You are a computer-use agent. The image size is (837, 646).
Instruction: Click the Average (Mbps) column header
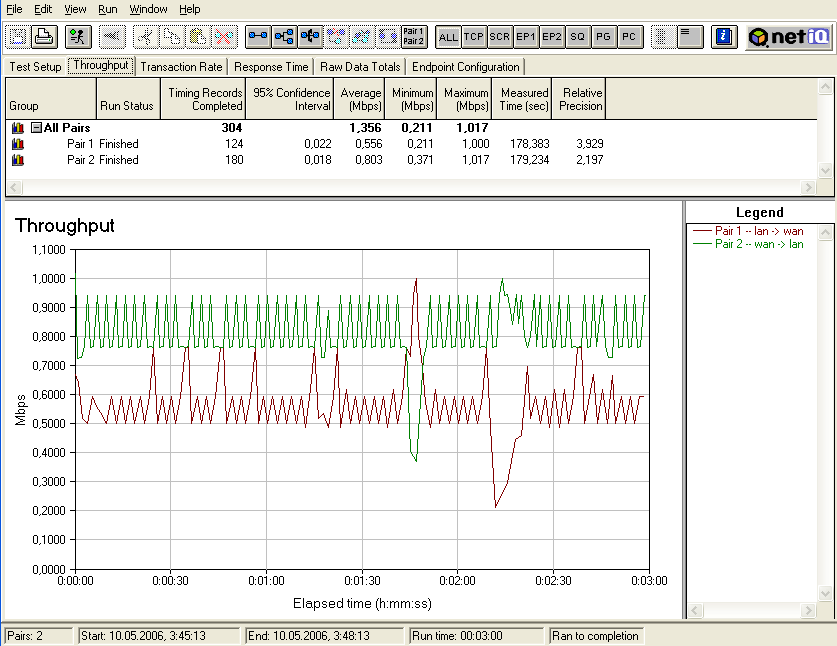coord(360,99)
